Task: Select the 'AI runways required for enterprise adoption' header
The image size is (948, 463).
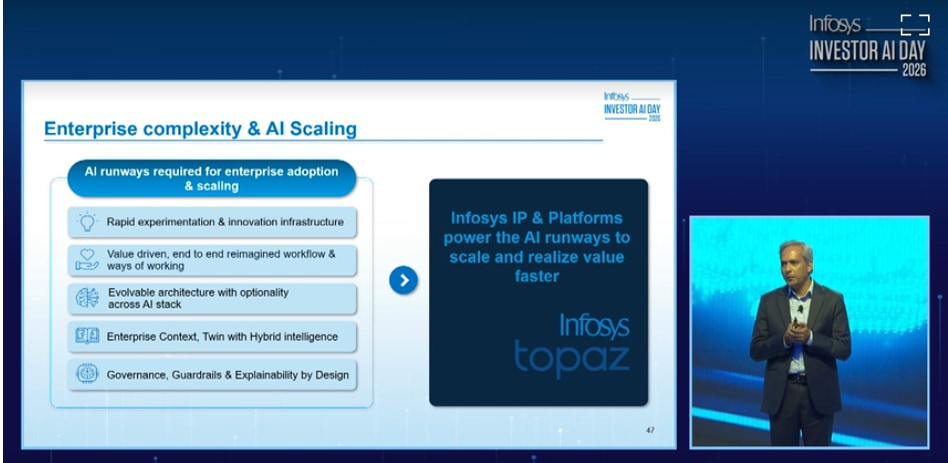Action: tap(211, 179)
